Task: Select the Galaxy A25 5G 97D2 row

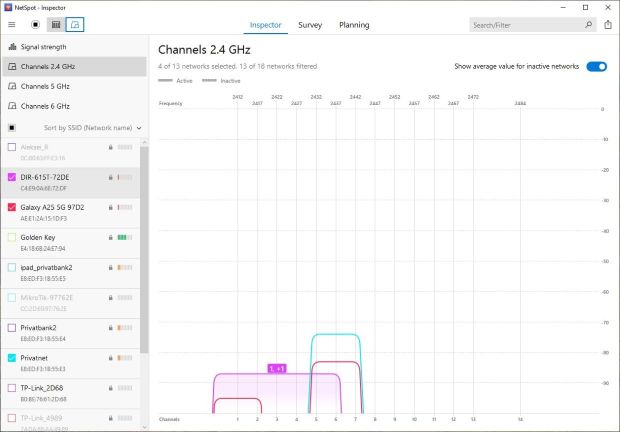Action: pyautogui.click(x=70, y=213)
